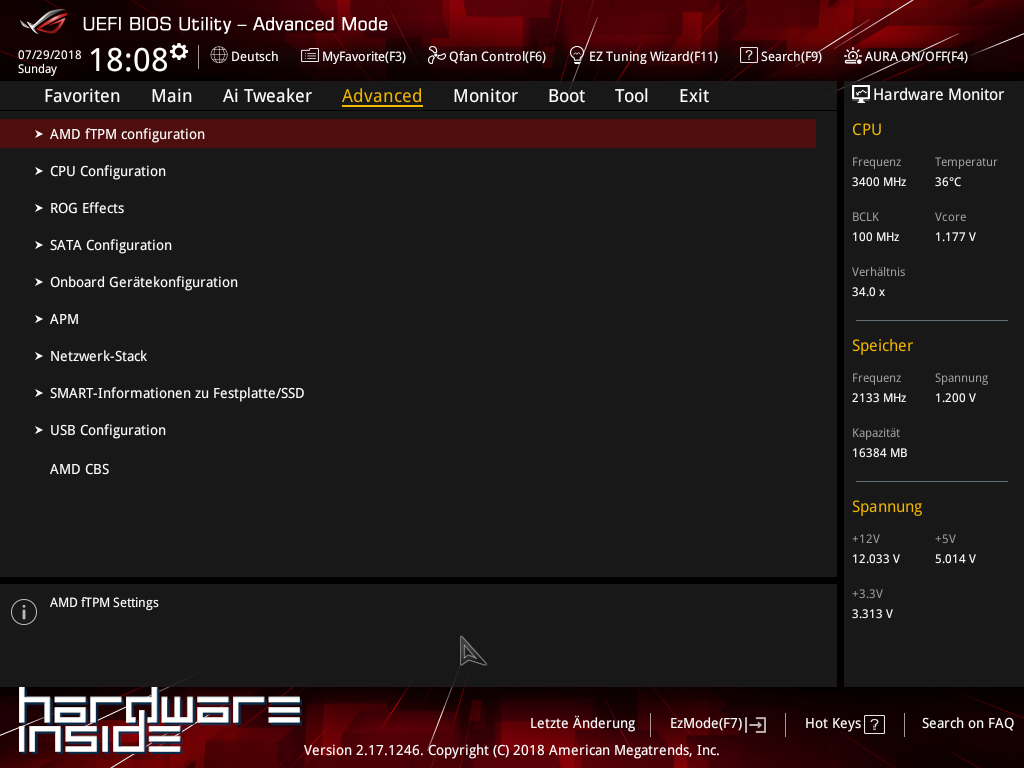Click the EzMode switch arrow icon
This screenshot has width=1024, height=768.
pos(756,724)
